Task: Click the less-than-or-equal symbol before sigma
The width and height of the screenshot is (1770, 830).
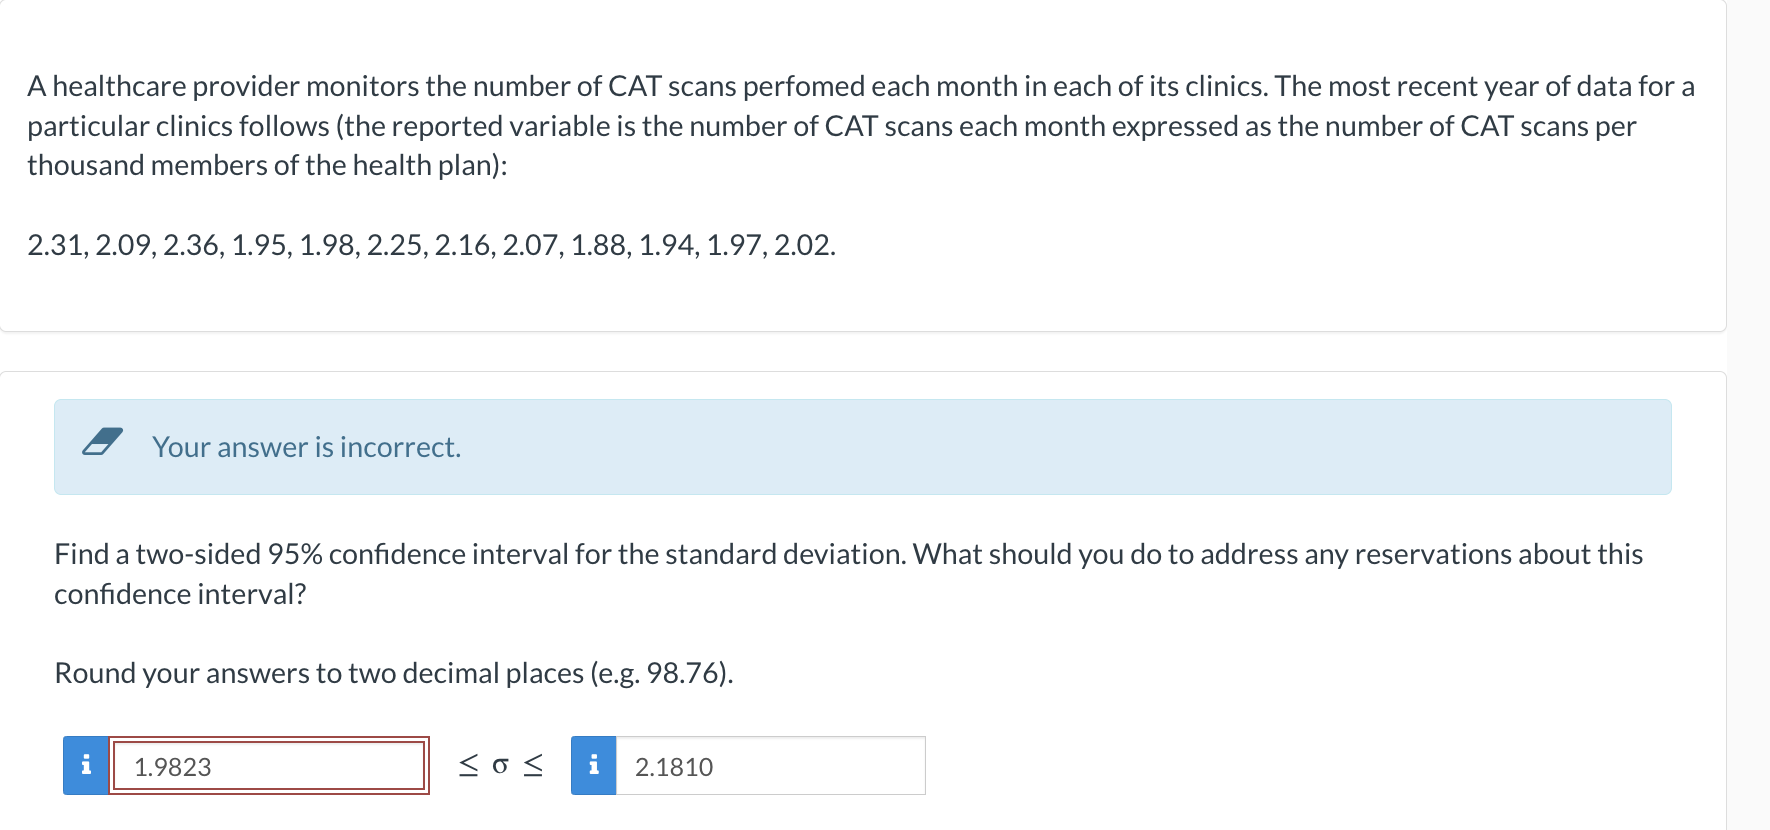Action: point(466,765)
